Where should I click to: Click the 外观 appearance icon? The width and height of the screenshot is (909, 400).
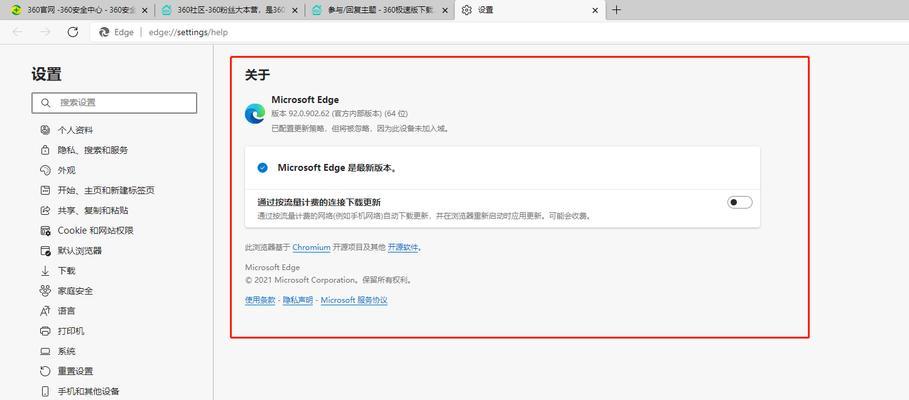tap(45, 170)
